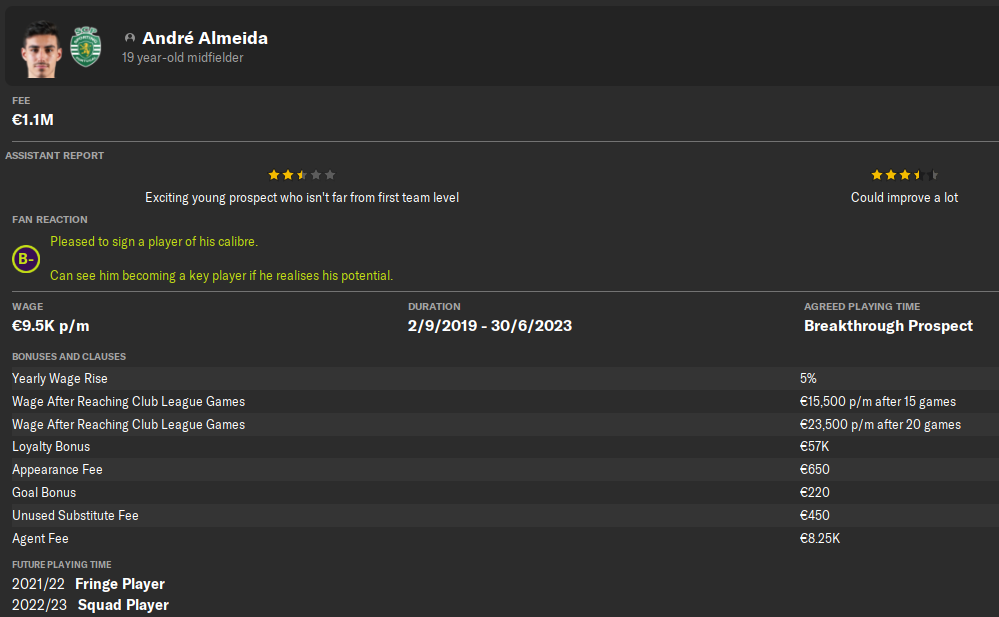Open André Almeida's player portrait
999x617 pixels.
41,50
